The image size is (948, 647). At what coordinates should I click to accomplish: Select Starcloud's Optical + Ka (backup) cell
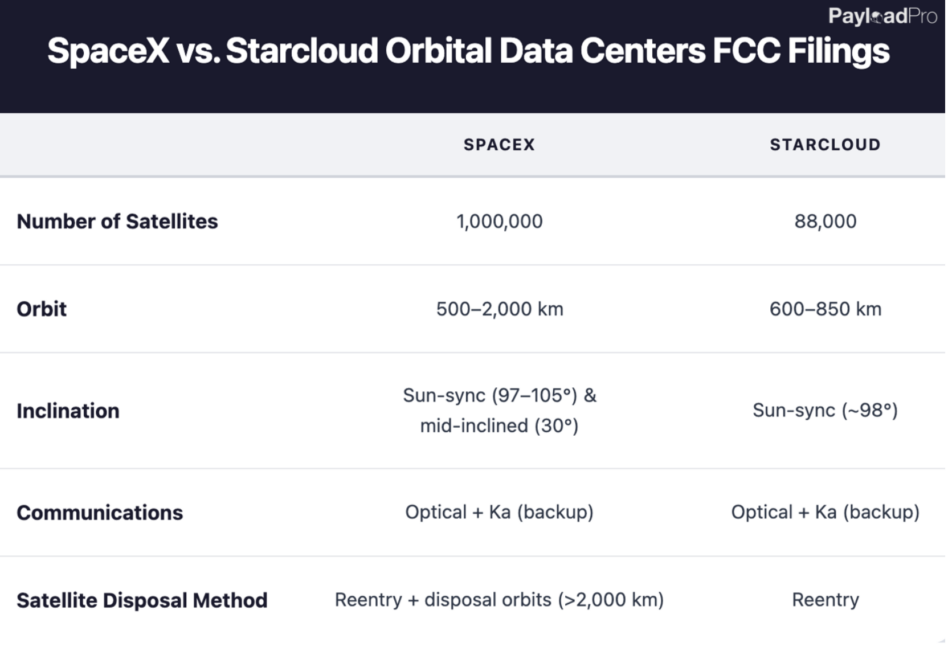[825, 512]
